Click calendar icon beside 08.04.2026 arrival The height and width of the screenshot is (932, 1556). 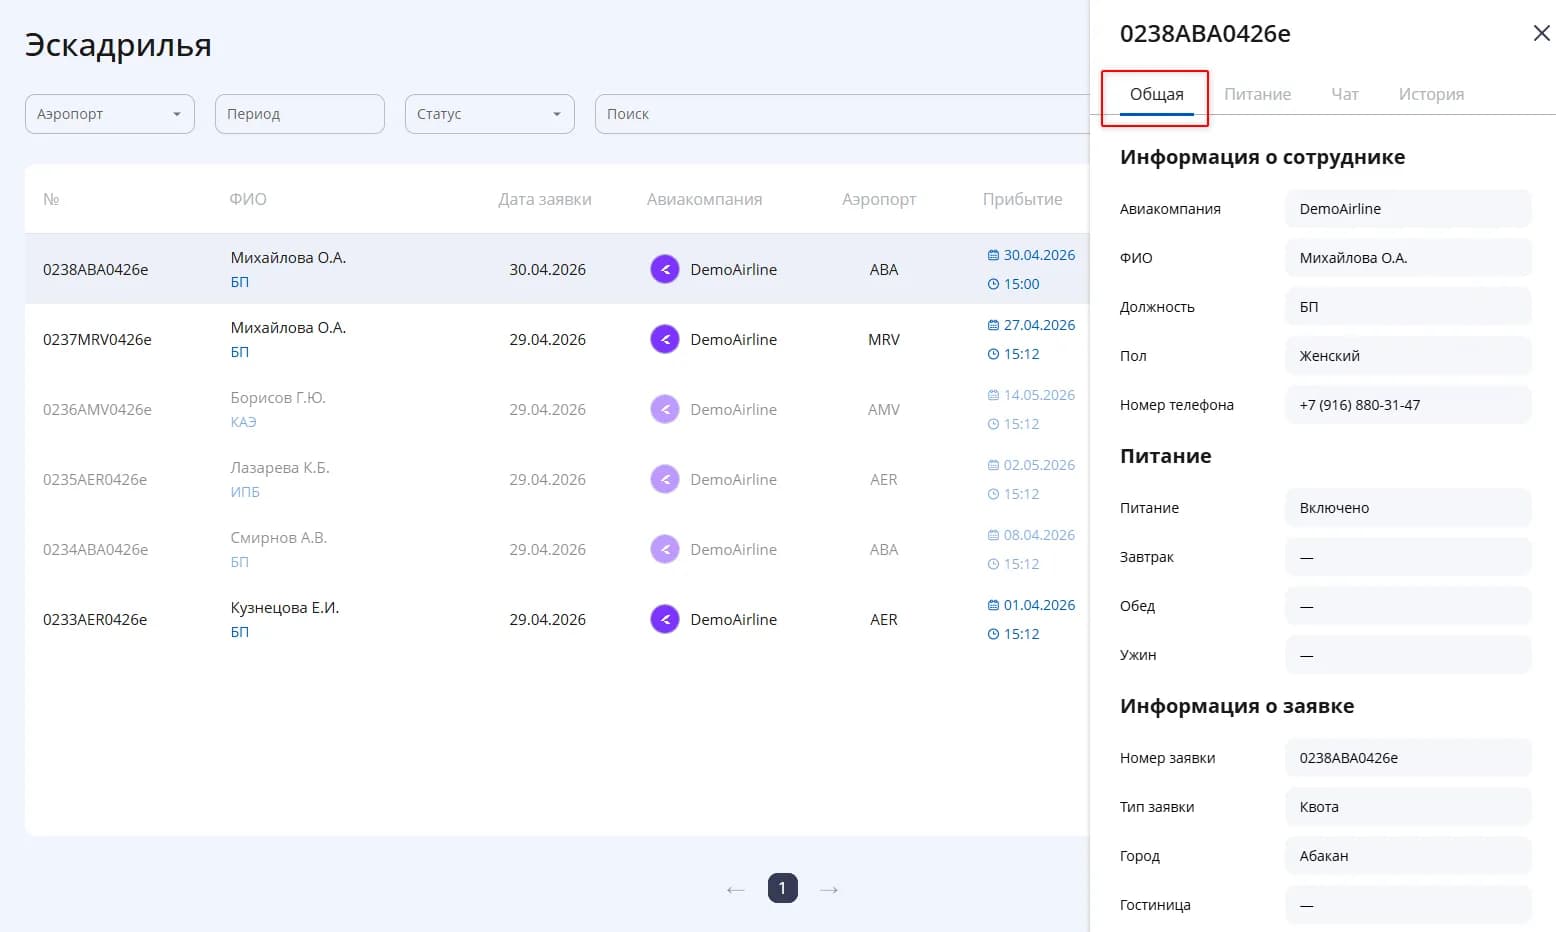993,535
